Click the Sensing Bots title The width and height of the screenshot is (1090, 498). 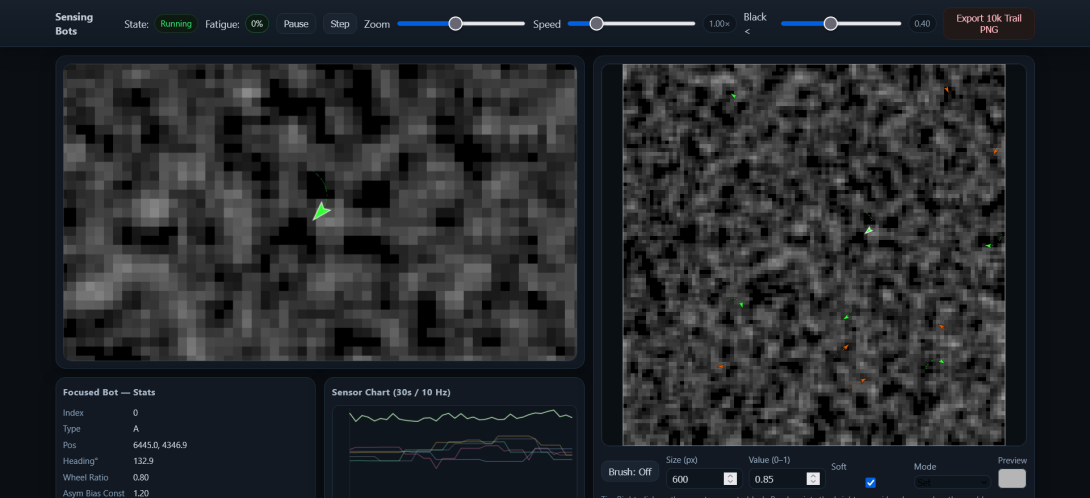[x=74, y=24]
